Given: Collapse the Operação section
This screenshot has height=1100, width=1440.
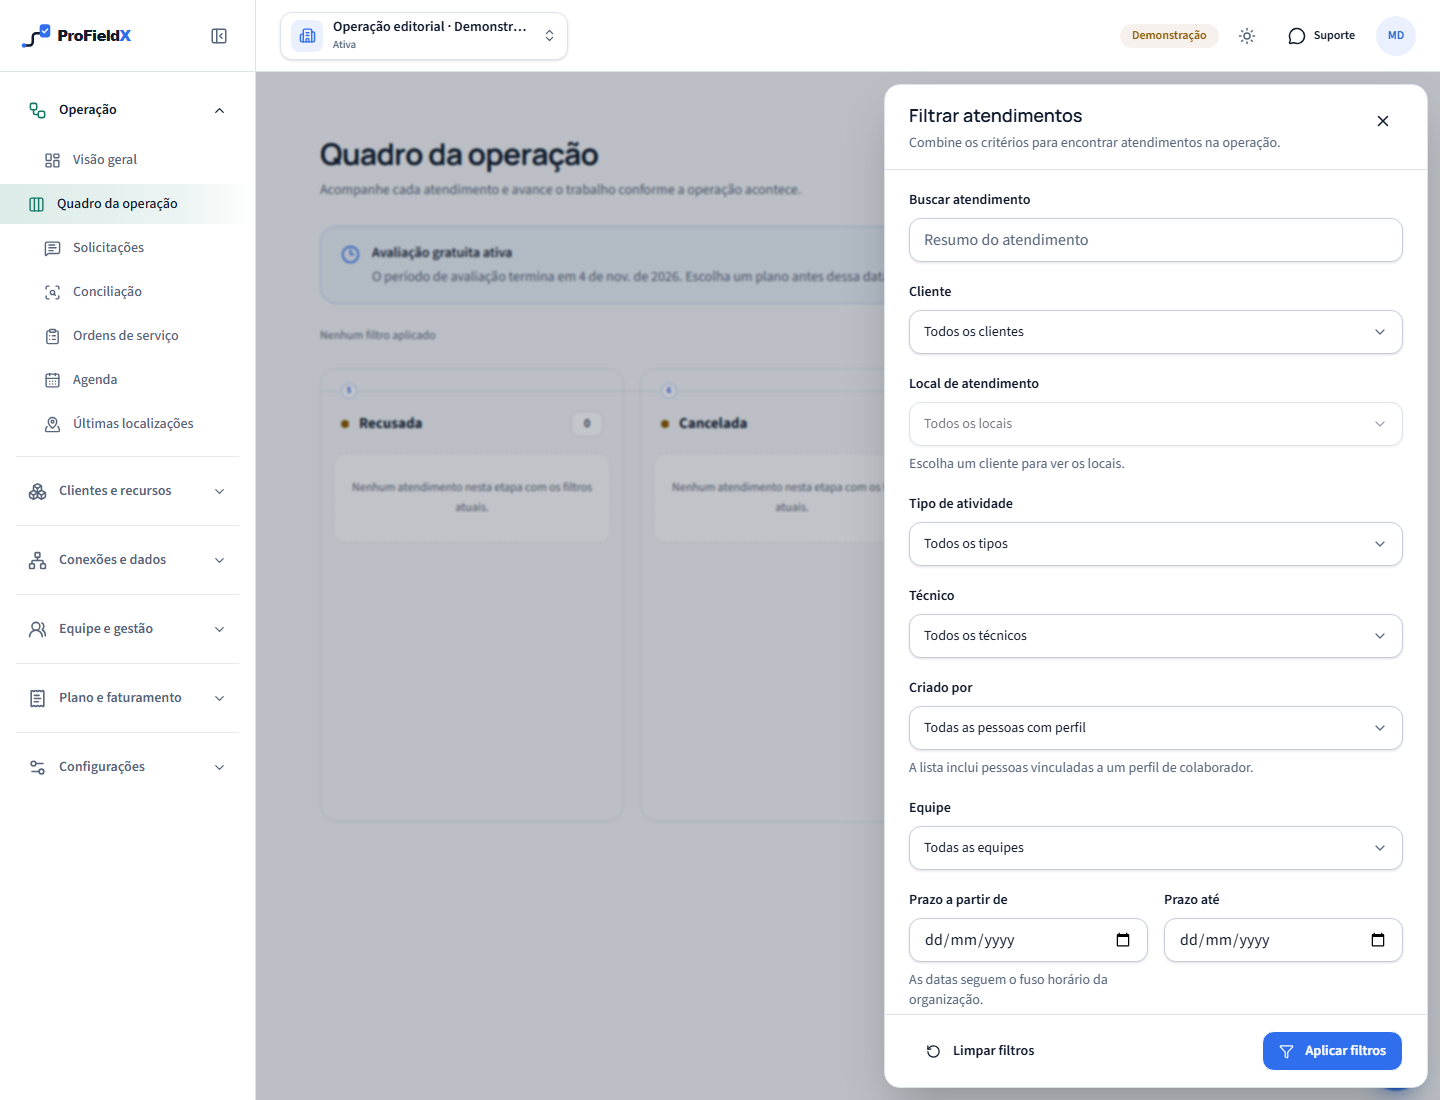Looking at the screenshot, I should coord(128,110).
